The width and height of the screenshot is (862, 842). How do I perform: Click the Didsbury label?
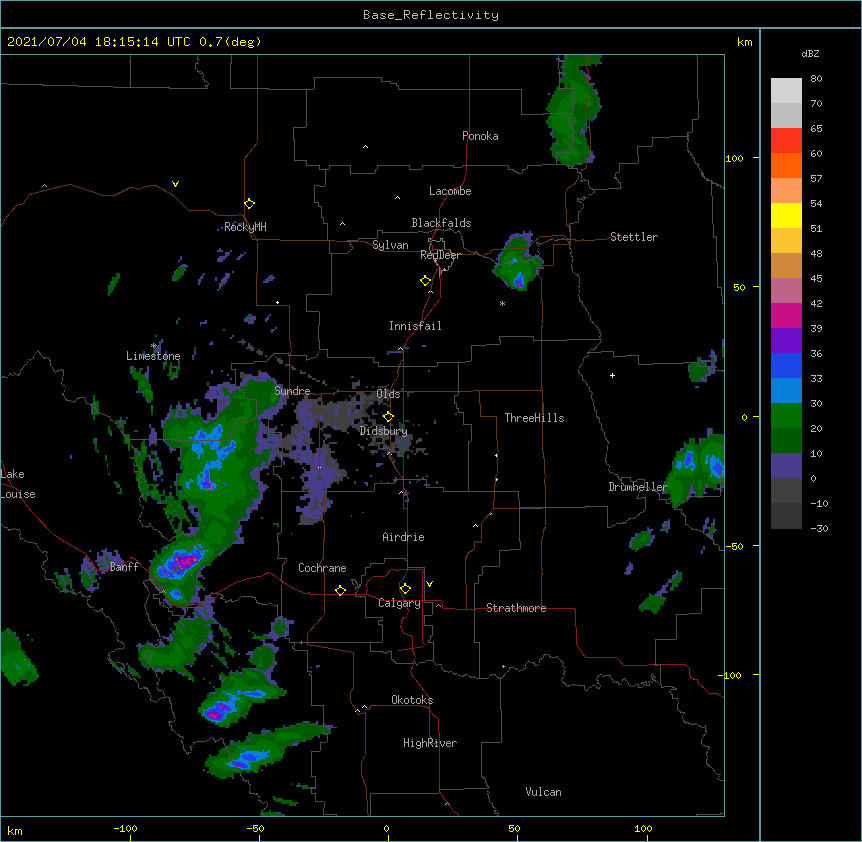tap(384, 431)
